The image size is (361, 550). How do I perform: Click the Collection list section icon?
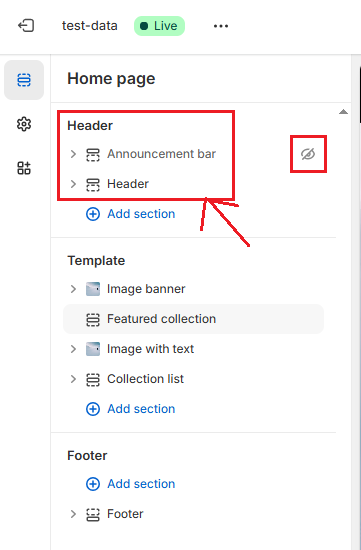(x=93, y=379)
